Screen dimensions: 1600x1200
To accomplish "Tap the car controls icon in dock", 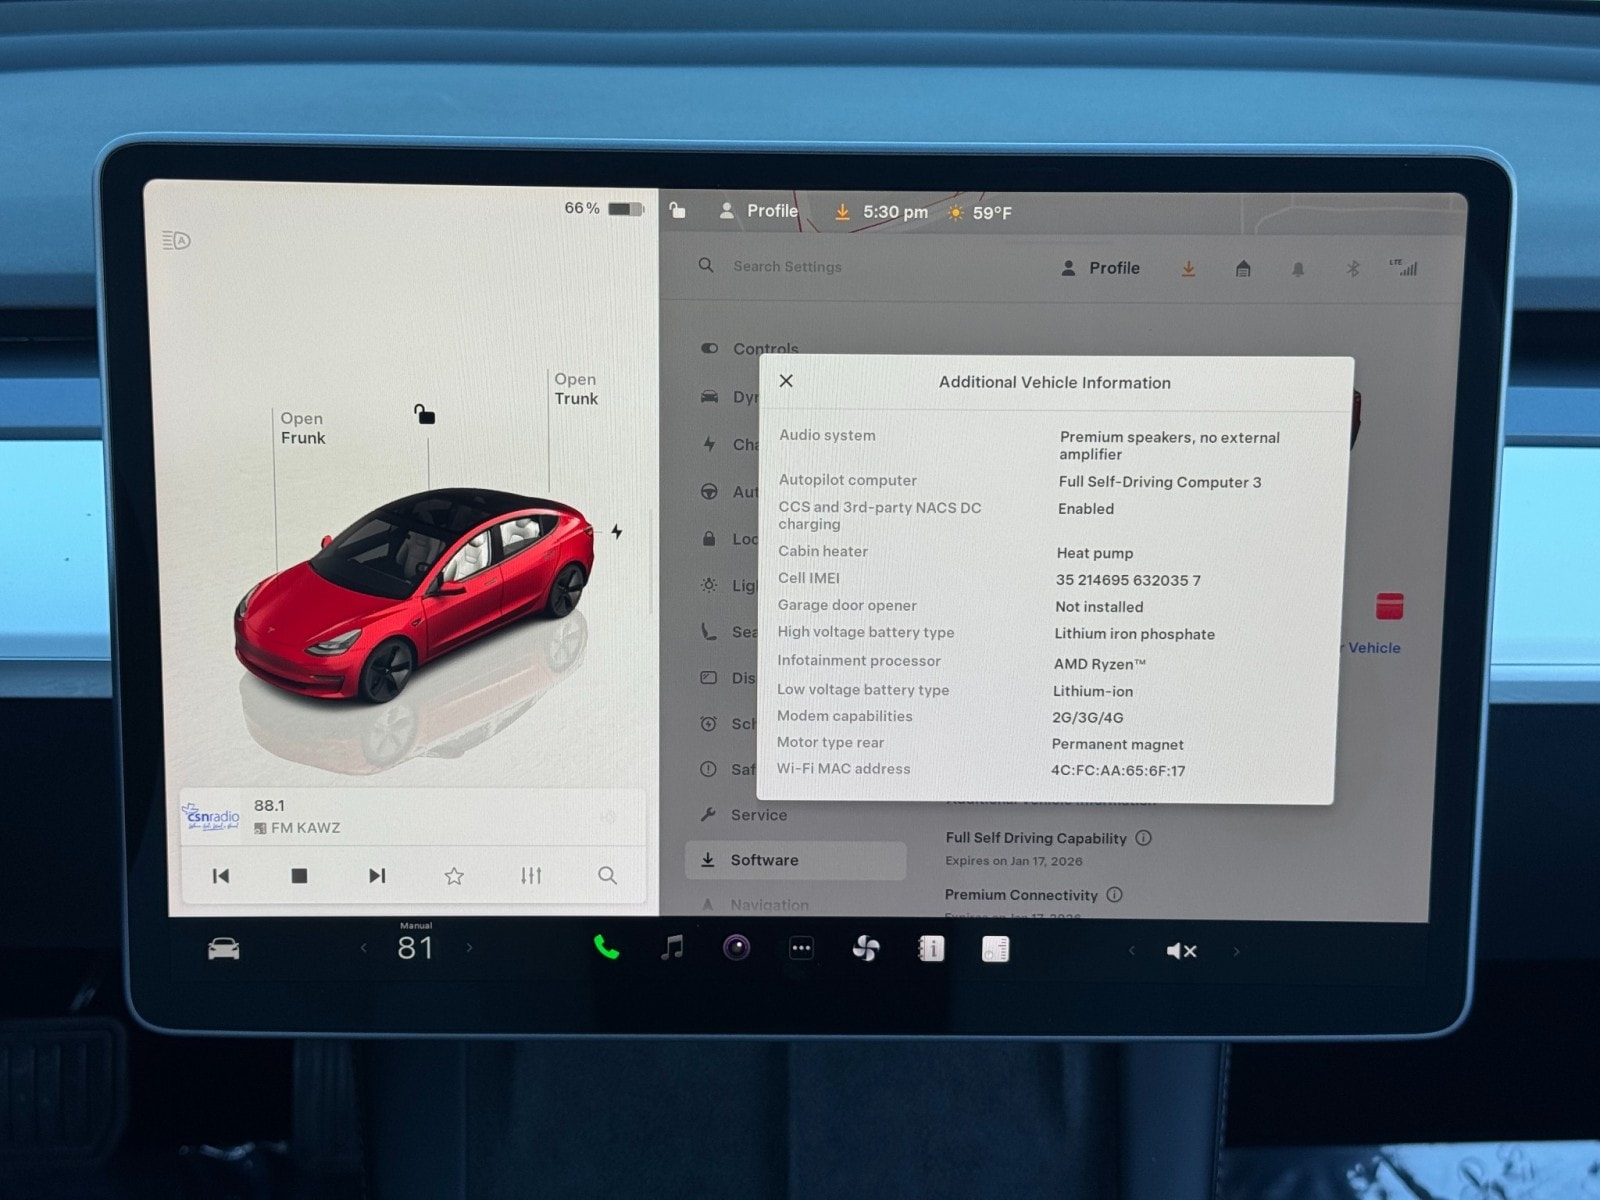I will (x=223, y=949).
